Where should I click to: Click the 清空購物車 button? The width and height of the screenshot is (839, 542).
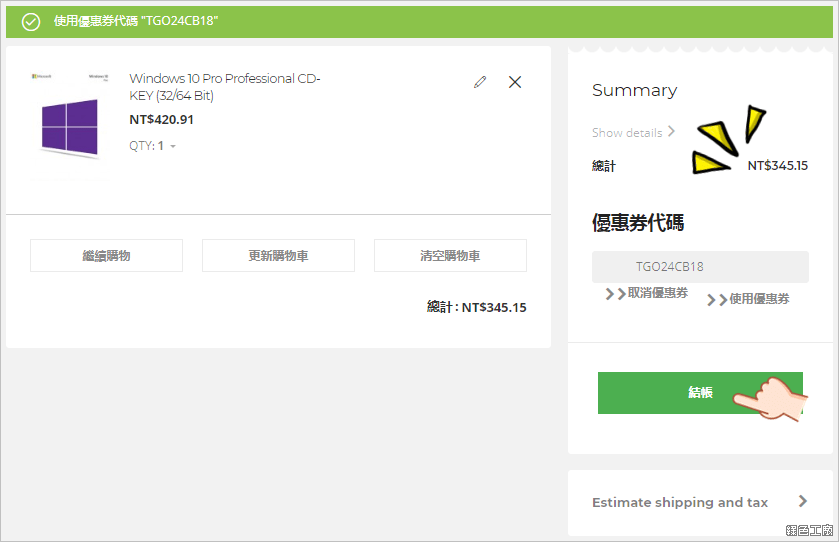450,256
